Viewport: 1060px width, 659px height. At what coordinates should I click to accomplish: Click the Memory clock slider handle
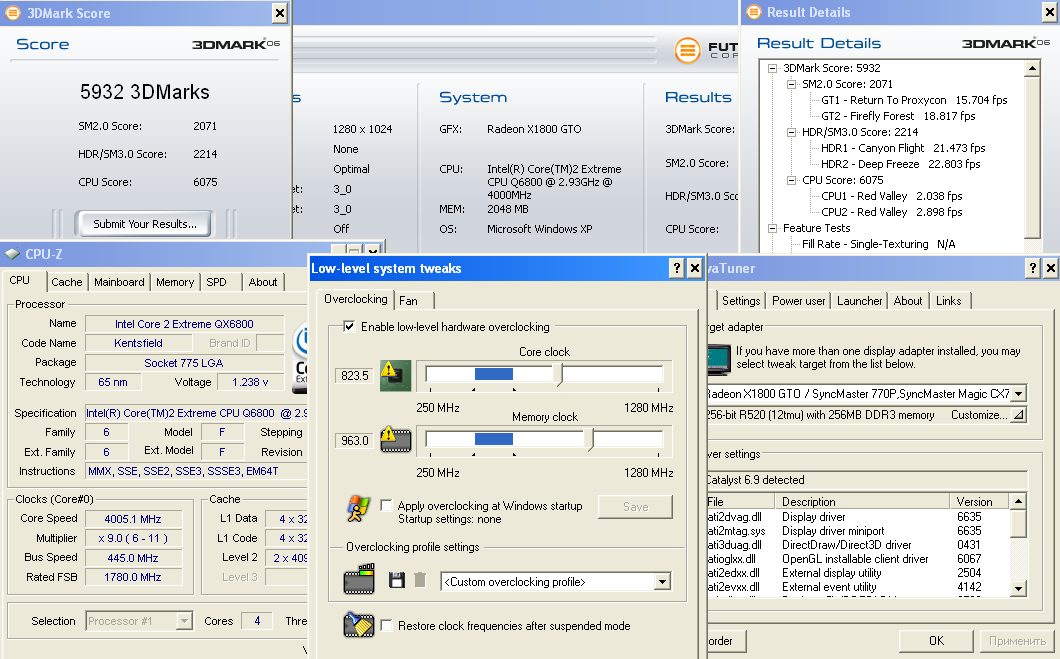[x=589, y=439]
